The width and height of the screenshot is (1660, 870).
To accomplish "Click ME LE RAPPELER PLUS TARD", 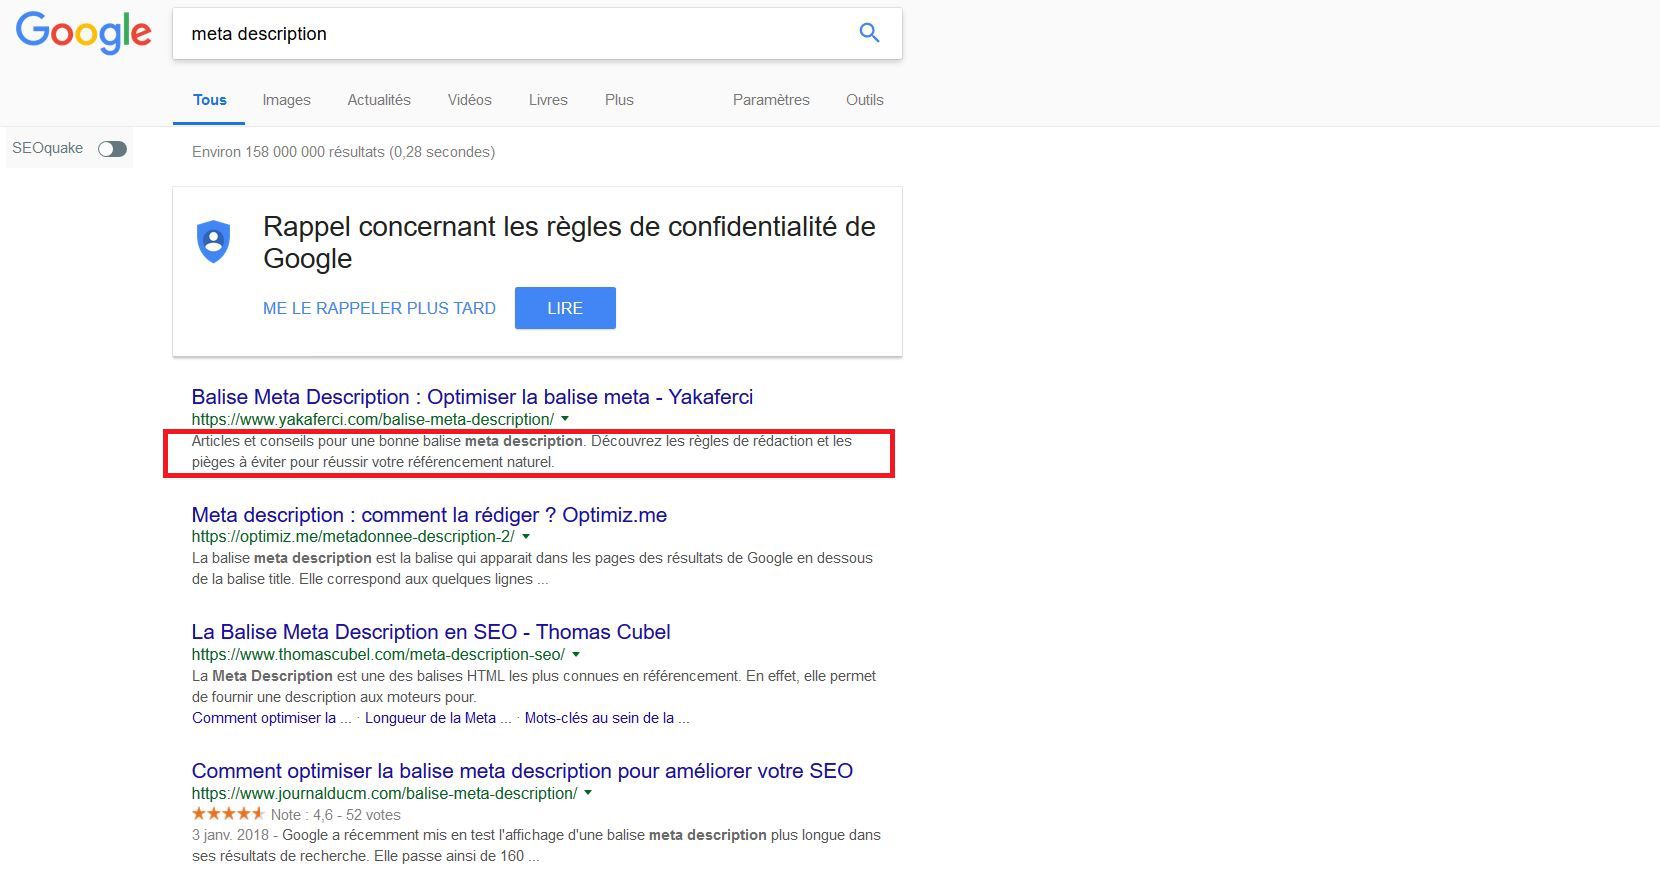I will (379, 308).
